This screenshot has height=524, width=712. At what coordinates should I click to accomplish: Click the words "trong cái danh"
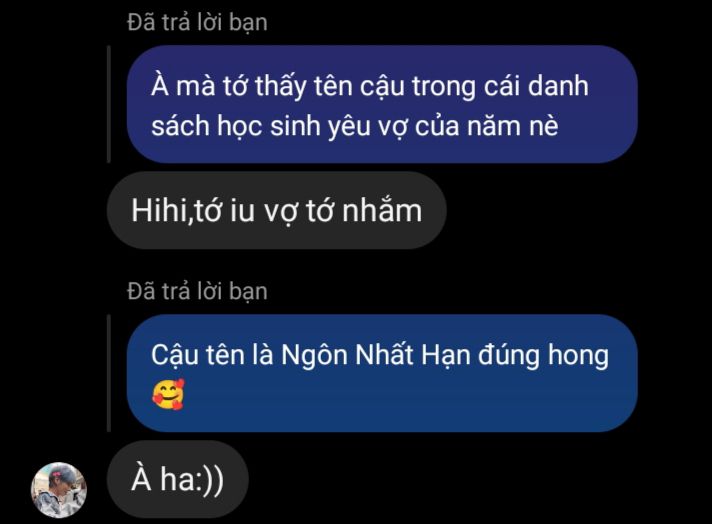(500, 86)
